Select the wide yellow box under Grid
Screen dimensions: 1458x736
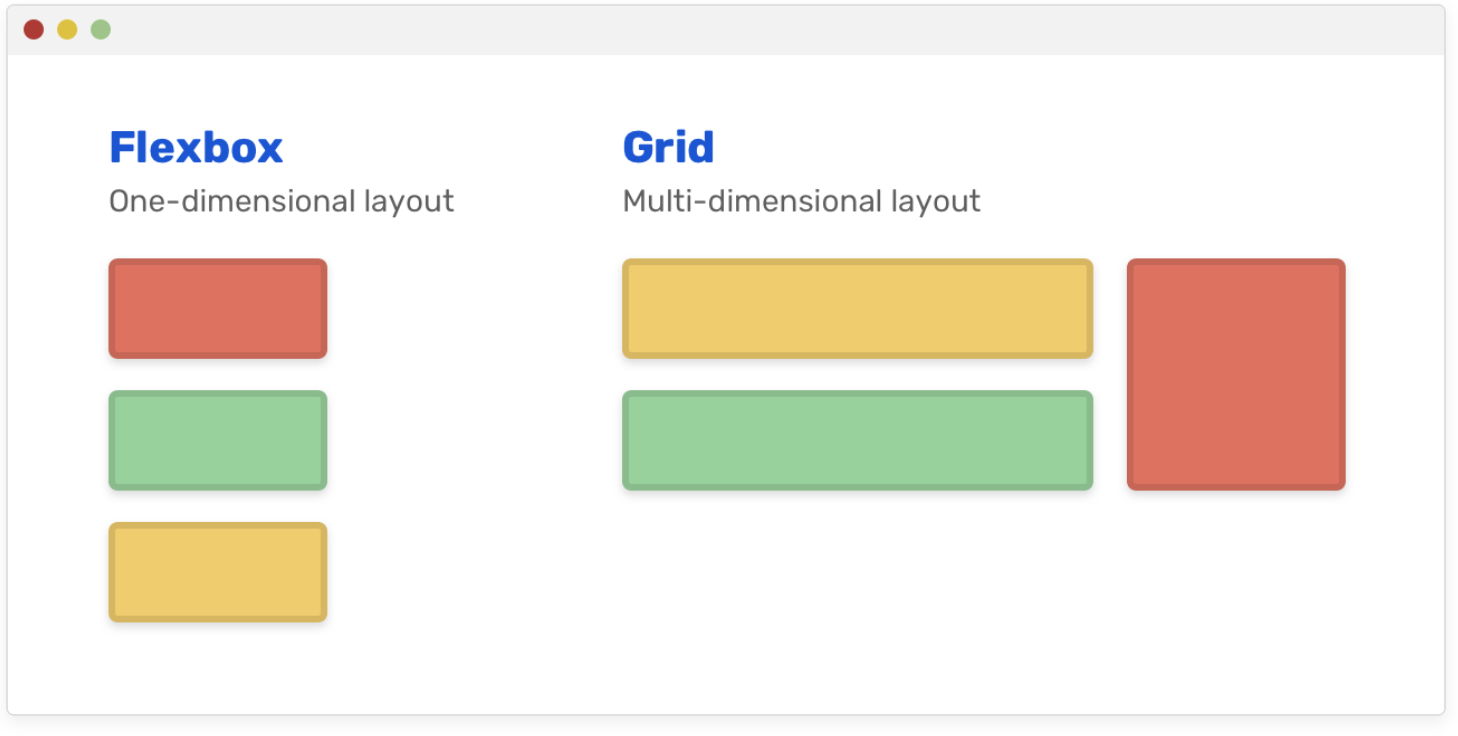(857, 308)
